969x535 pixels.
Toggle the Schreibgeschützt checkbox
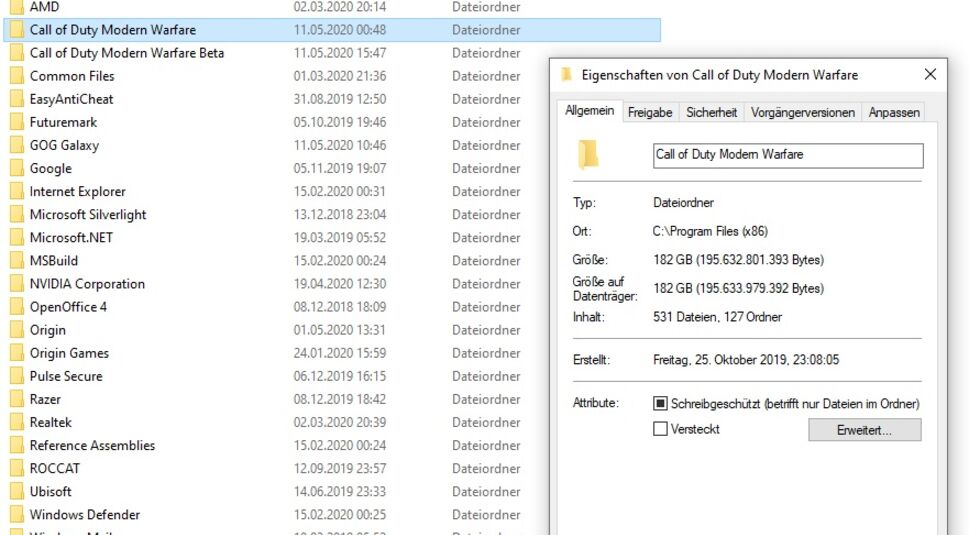point(660,404)
